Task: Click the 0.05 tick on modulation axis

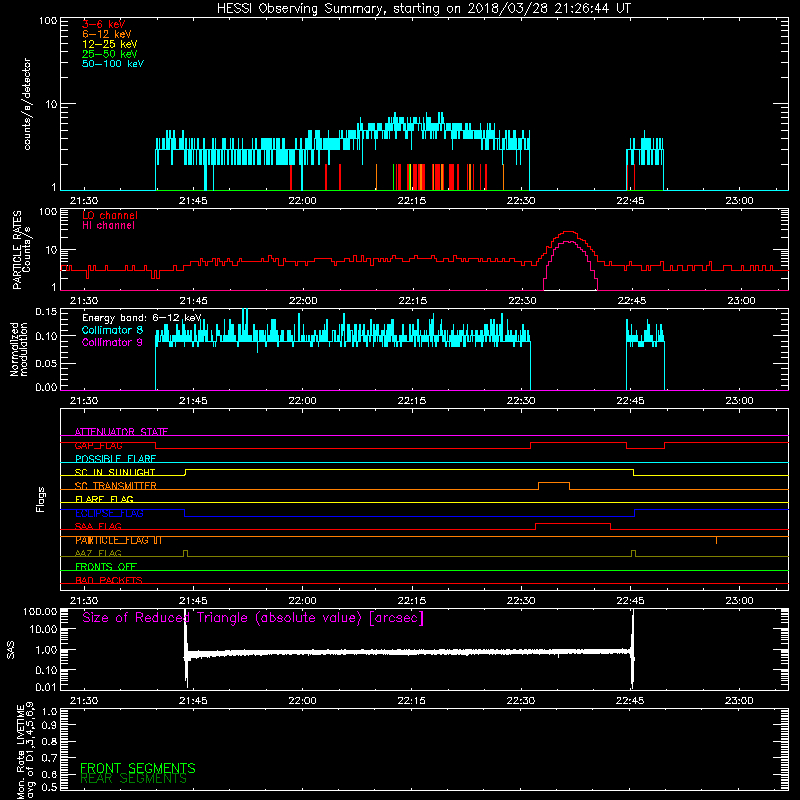Action: [46, 363]
